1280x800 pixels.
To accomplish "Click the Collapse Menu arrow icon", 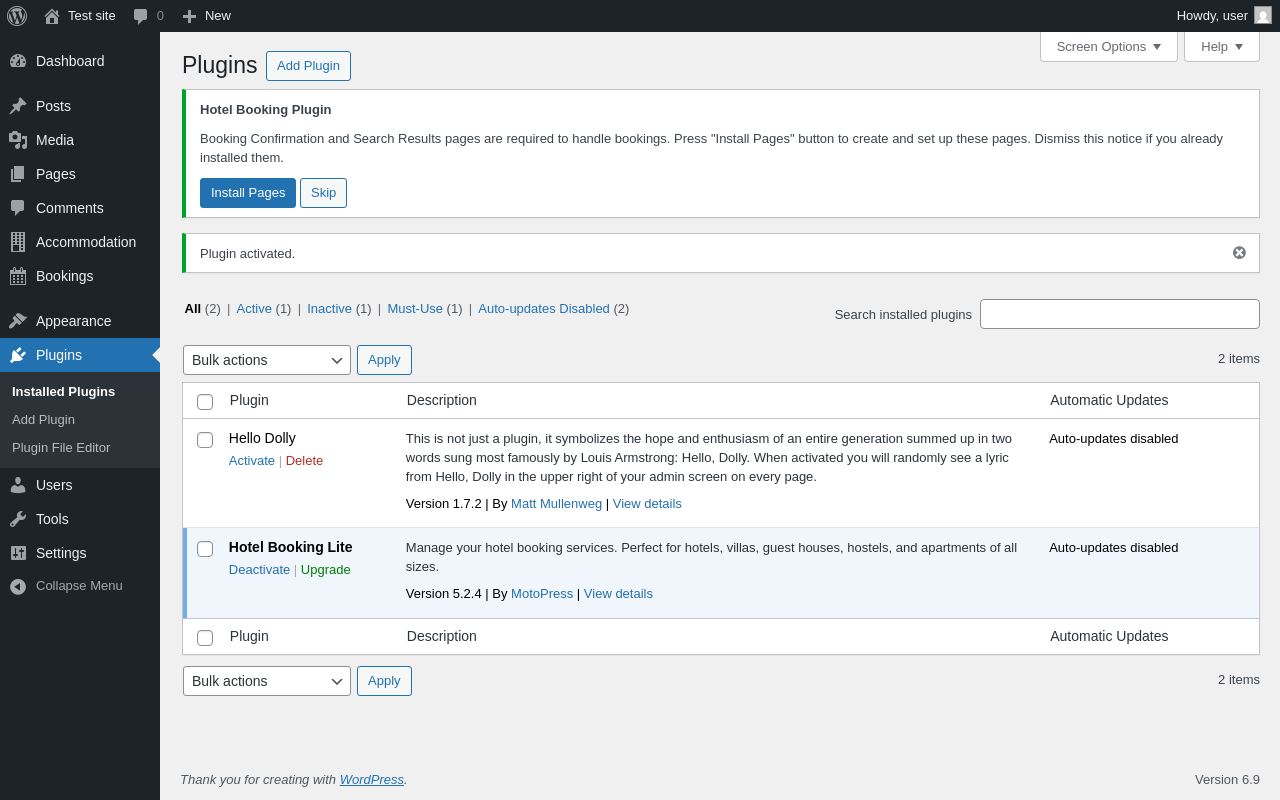I will point(18,586).
